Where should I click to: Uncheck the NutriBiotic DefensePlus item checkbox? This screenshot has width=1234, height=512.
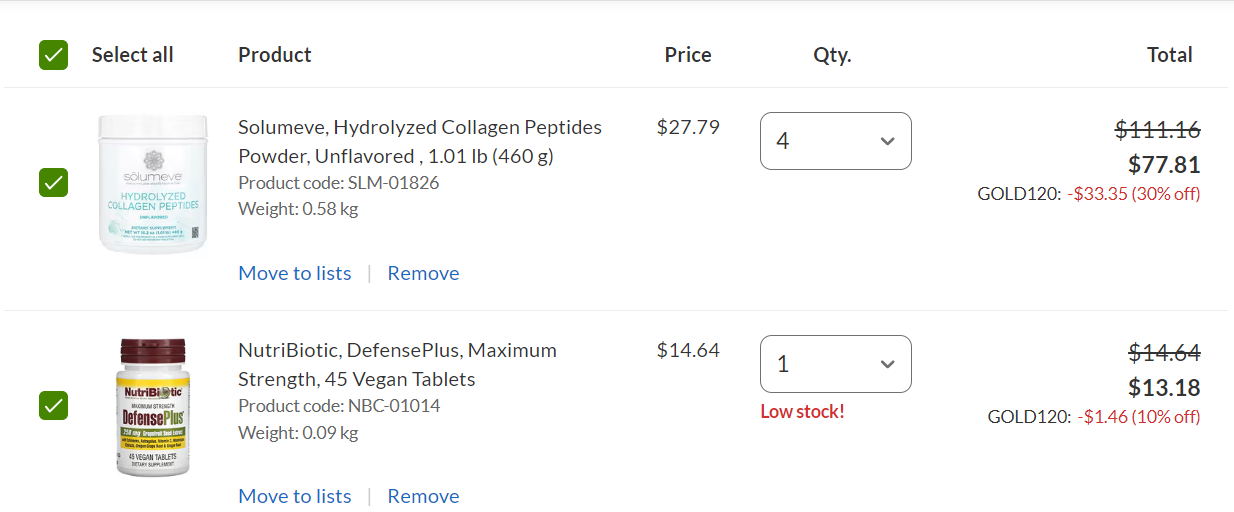[54, 406]
